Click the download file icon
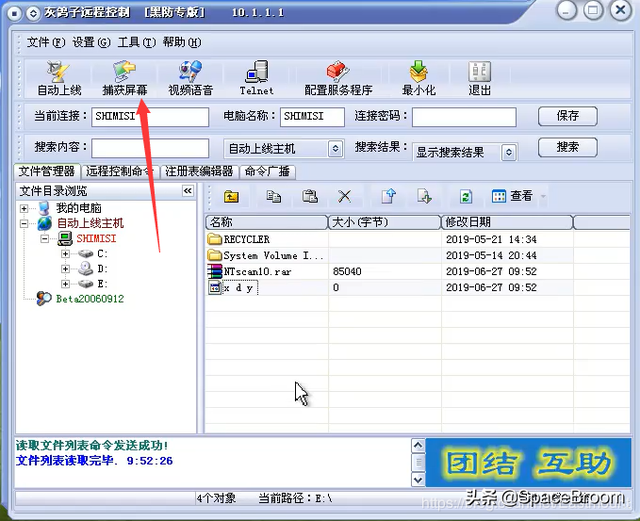Screen dimensions: 640x521 point(424,197)
